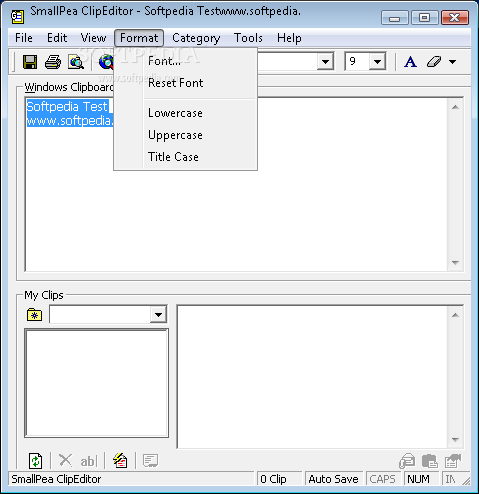Click the highlighted 'Softpedia Test' text
479x494 pixels.
pos(67,107)
